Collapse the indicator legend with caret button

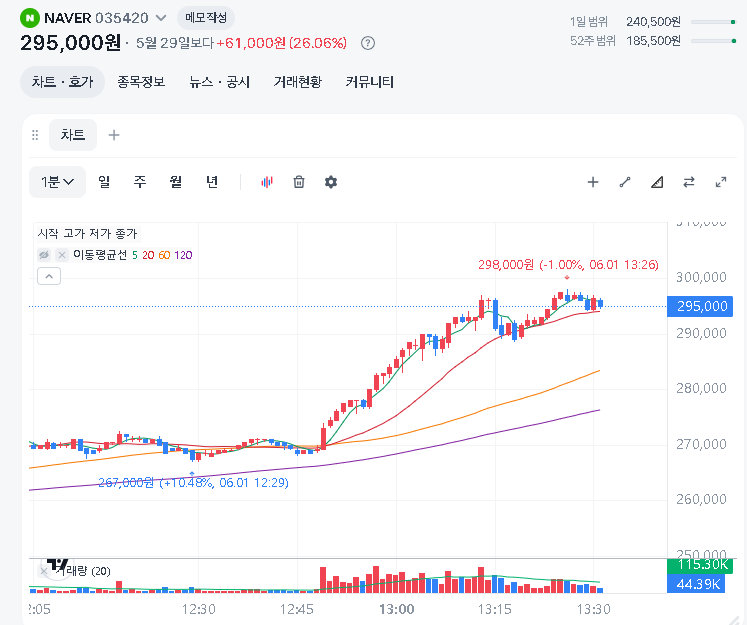coord(49,276)
